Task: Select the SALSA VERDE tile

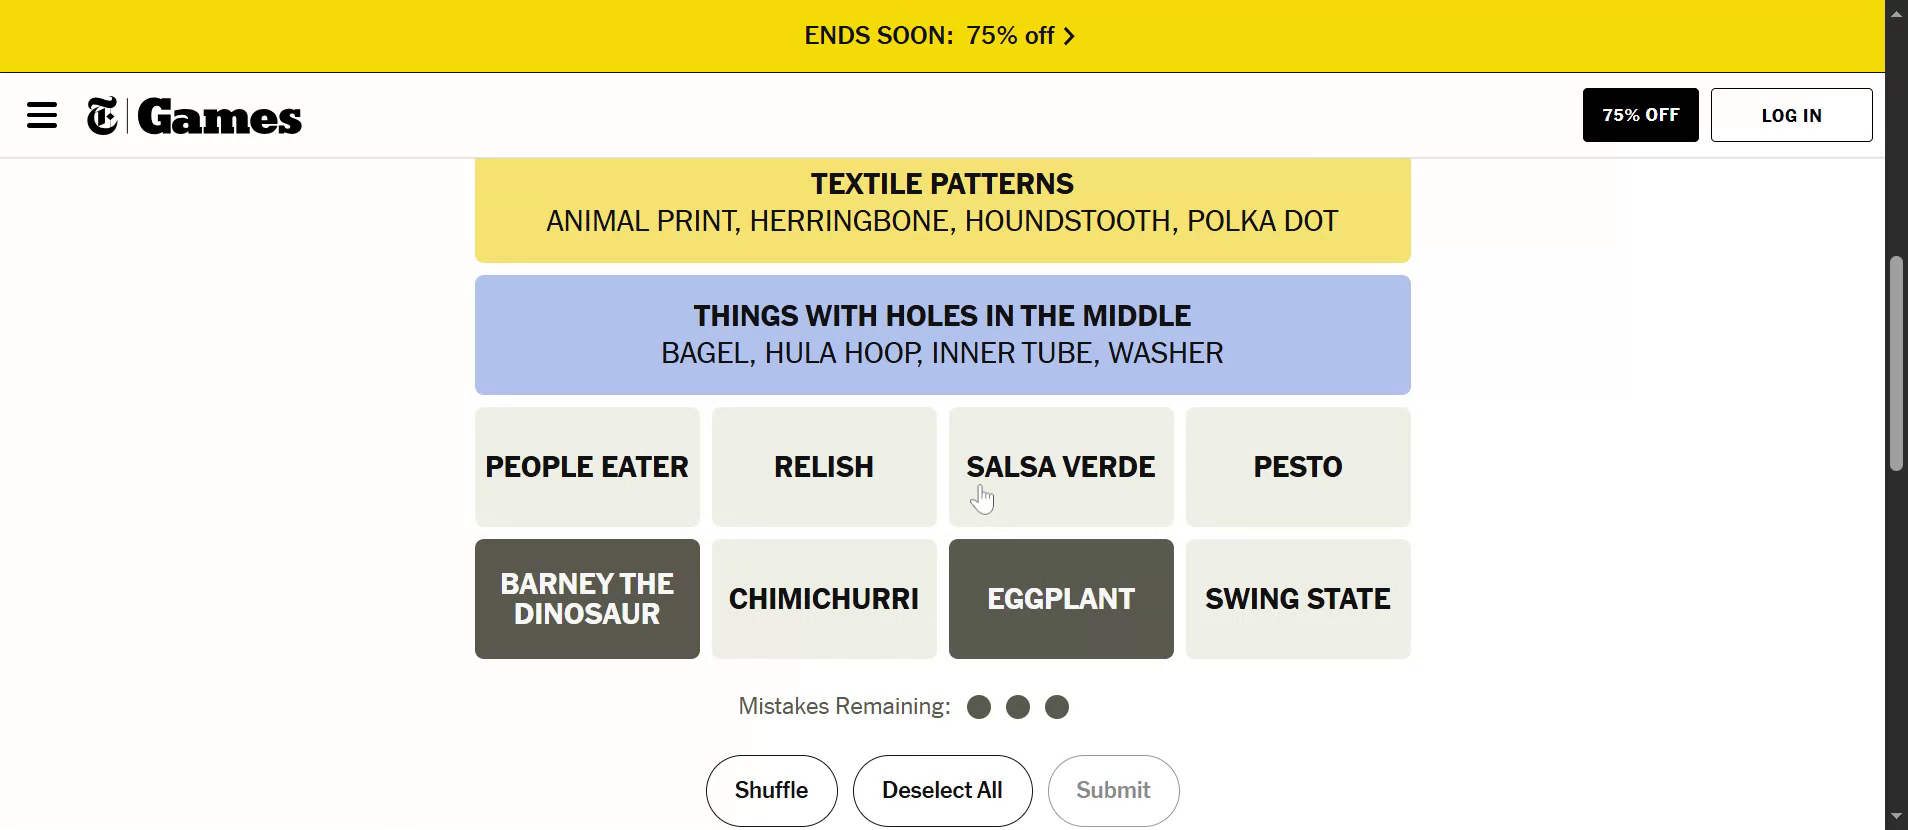Action: (1061, 467)
